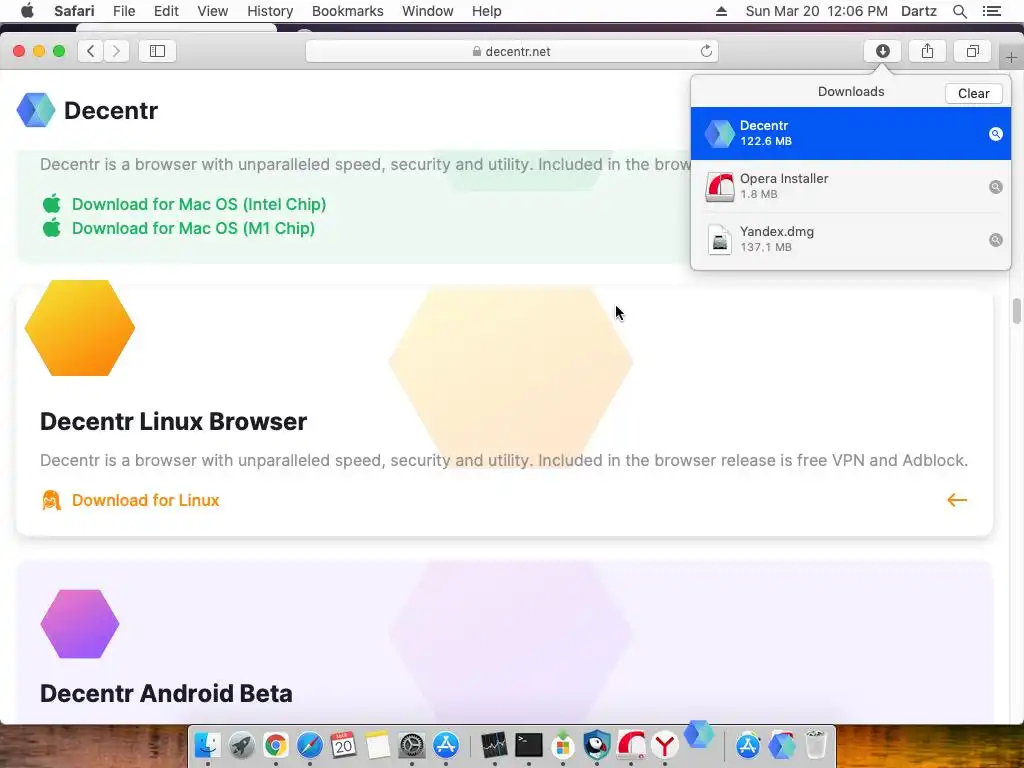
Task: Open the Apple menu
Action: 27,11
